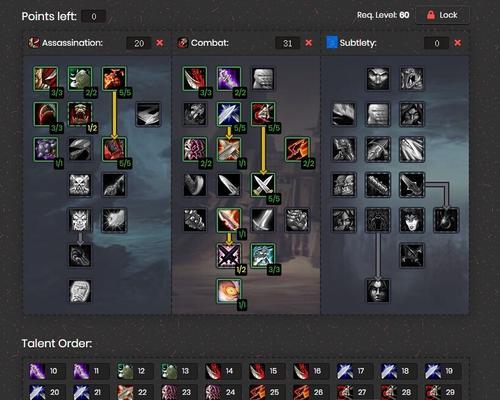Click Lethality talent at 5/5
Screen dimensions: 500x400
(x=114, y=149)
